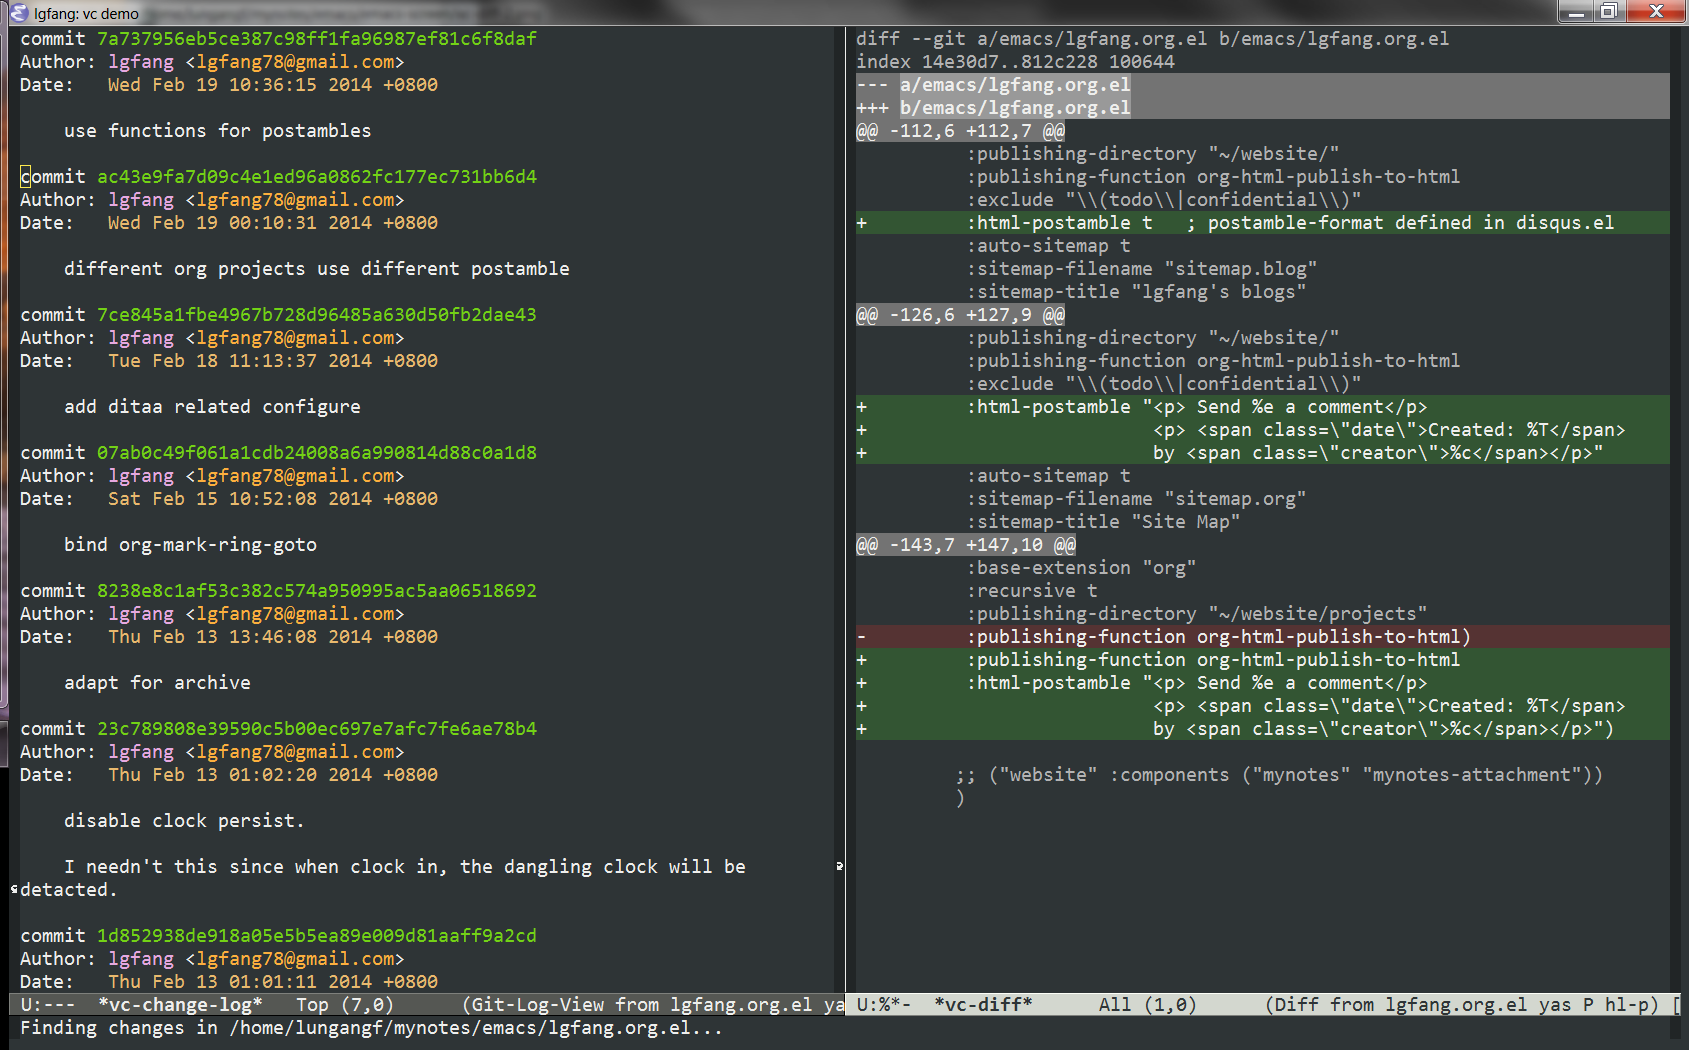Click removed line 'org-html-publish-to-html)'
The image size is (1689, 1050).
pyautogui.click(x=1262, y=637)
